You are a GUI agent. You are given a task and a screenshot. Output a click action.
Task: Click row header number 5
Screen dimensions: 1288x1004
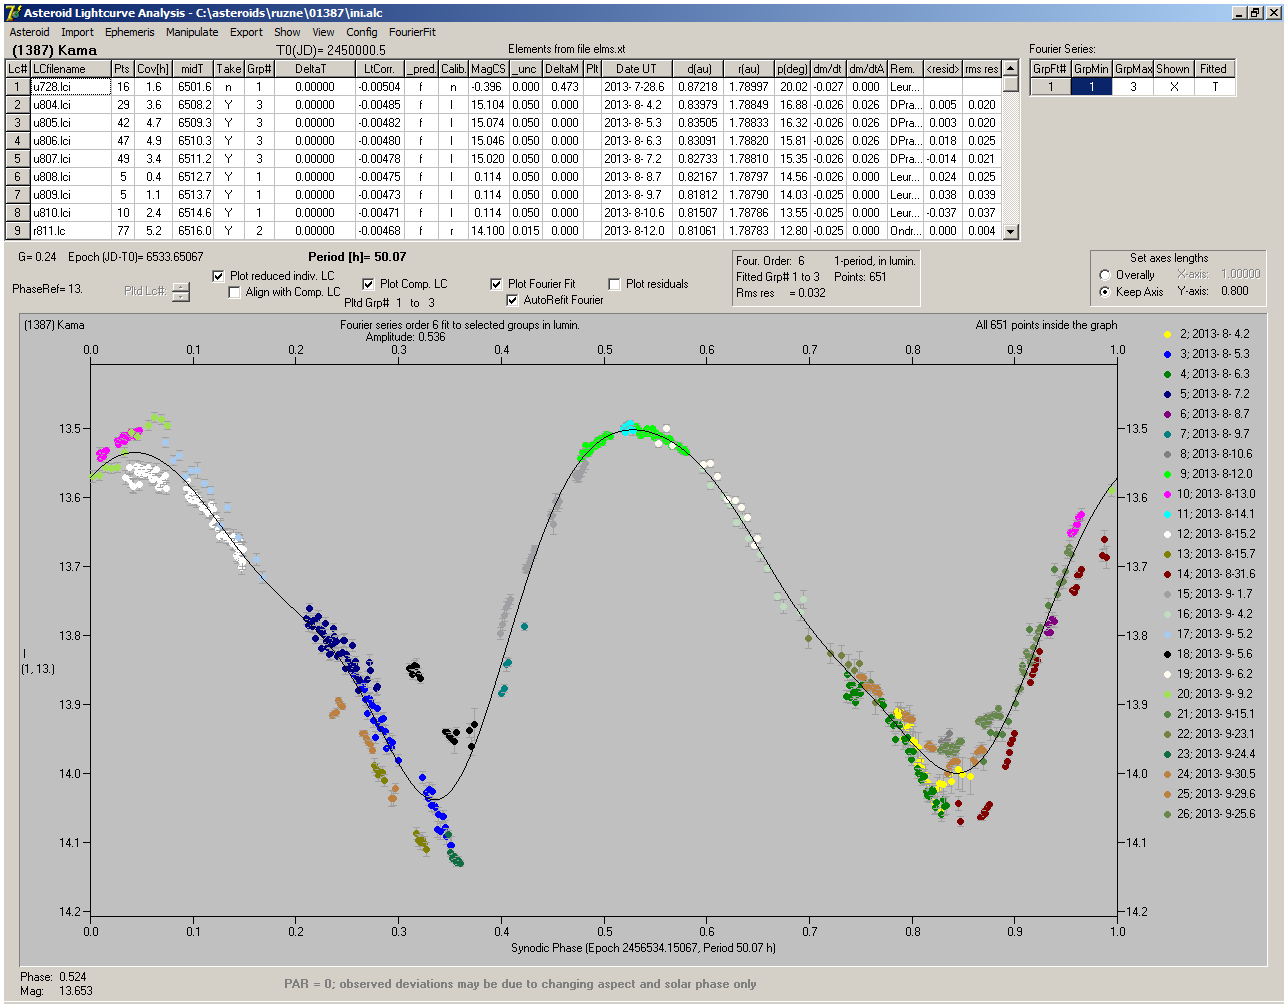[18, 159]
